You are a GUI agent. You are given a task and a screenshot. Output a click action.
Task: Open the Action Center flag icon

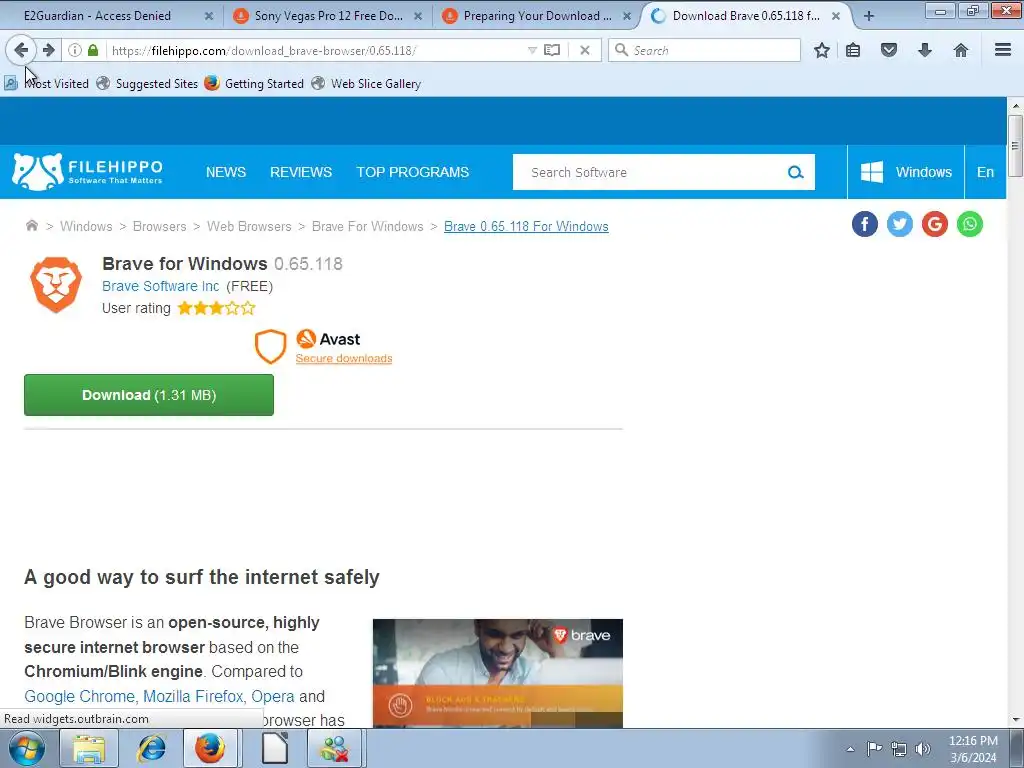point(874,748)
